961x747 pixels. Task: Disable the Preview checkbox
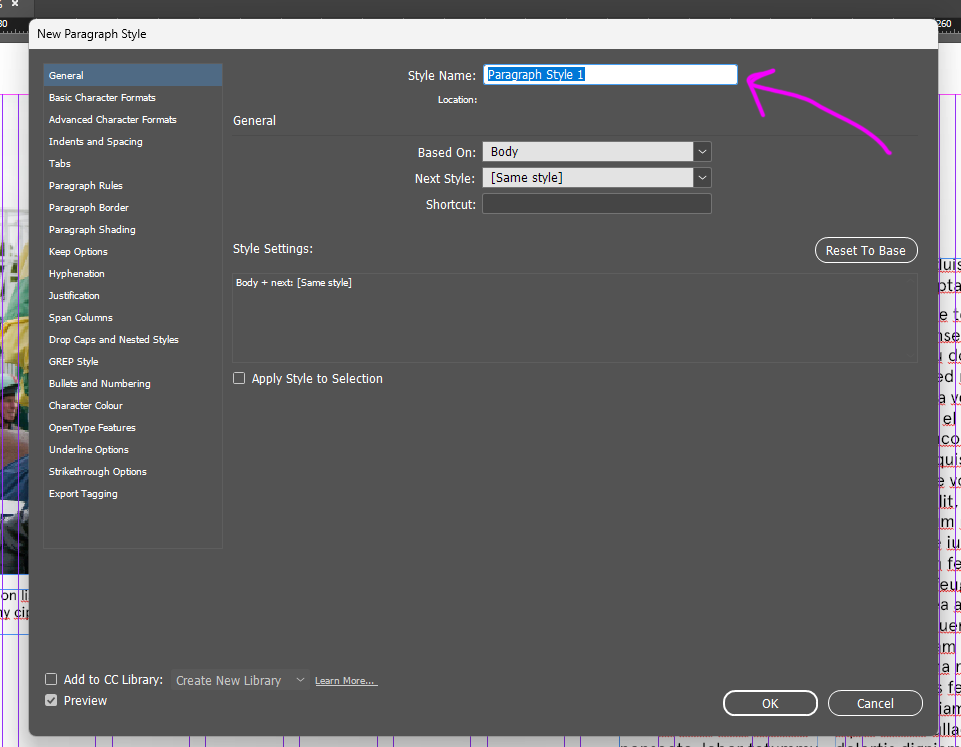(x=51, y=700)
